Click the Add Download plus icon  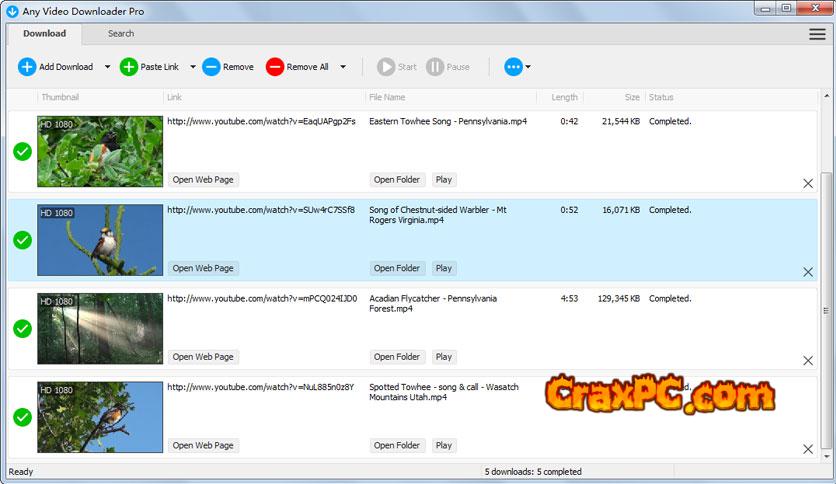27,67
